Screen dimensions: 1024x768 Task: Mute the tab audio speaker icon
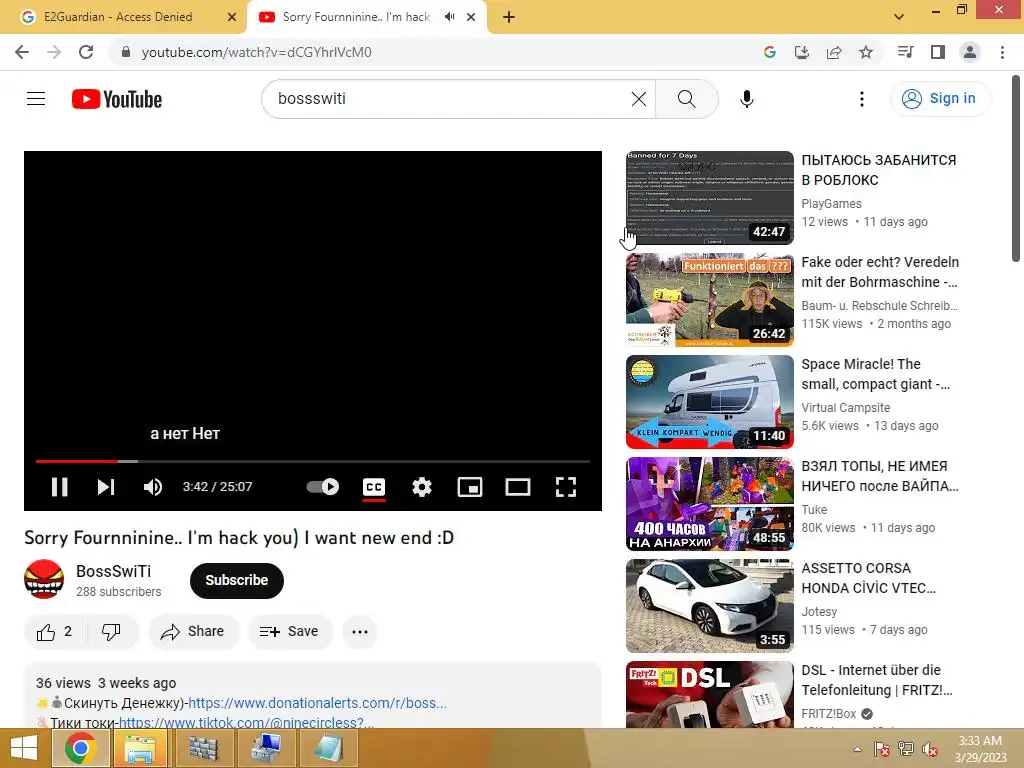point(449,17)
